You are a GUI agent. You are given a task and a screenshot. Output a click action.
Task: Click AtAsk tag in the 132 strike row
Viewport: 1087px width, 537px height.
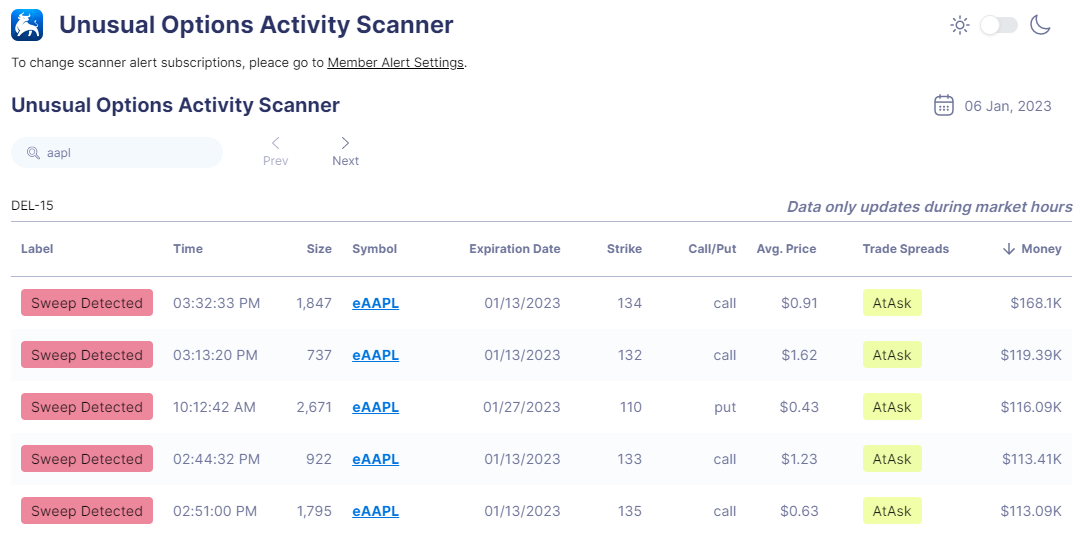click(892, 355)
